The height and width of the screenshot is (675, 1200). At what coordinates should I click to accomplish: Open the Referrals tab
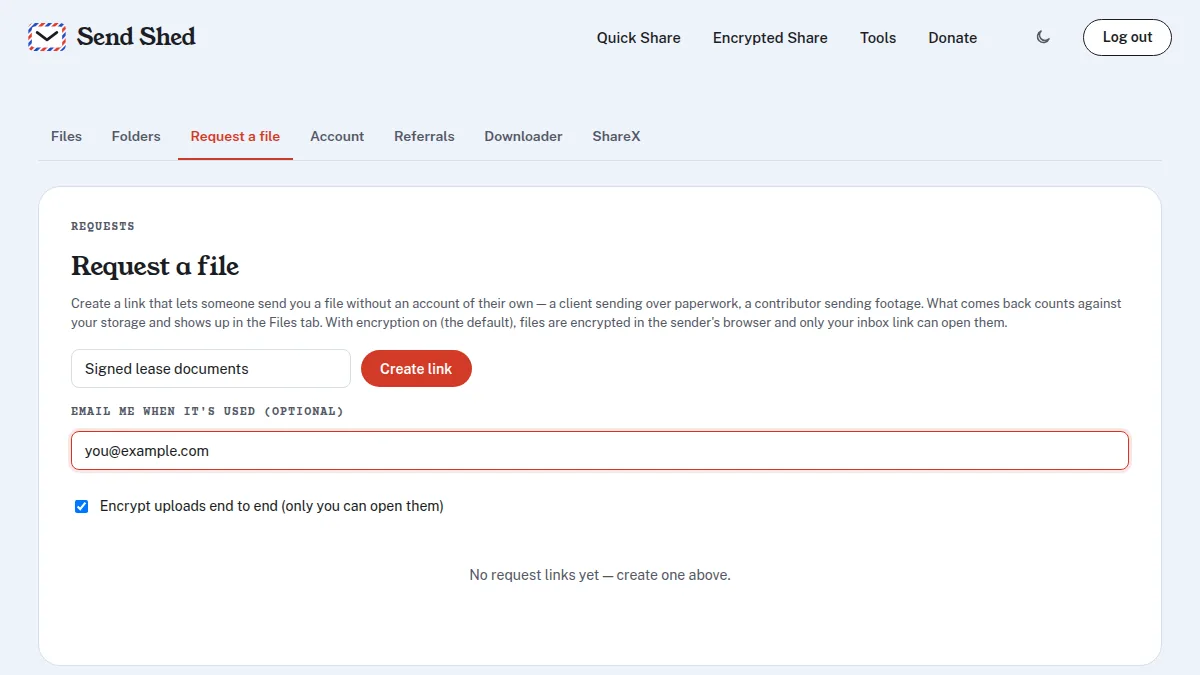(x=424, y=136)
